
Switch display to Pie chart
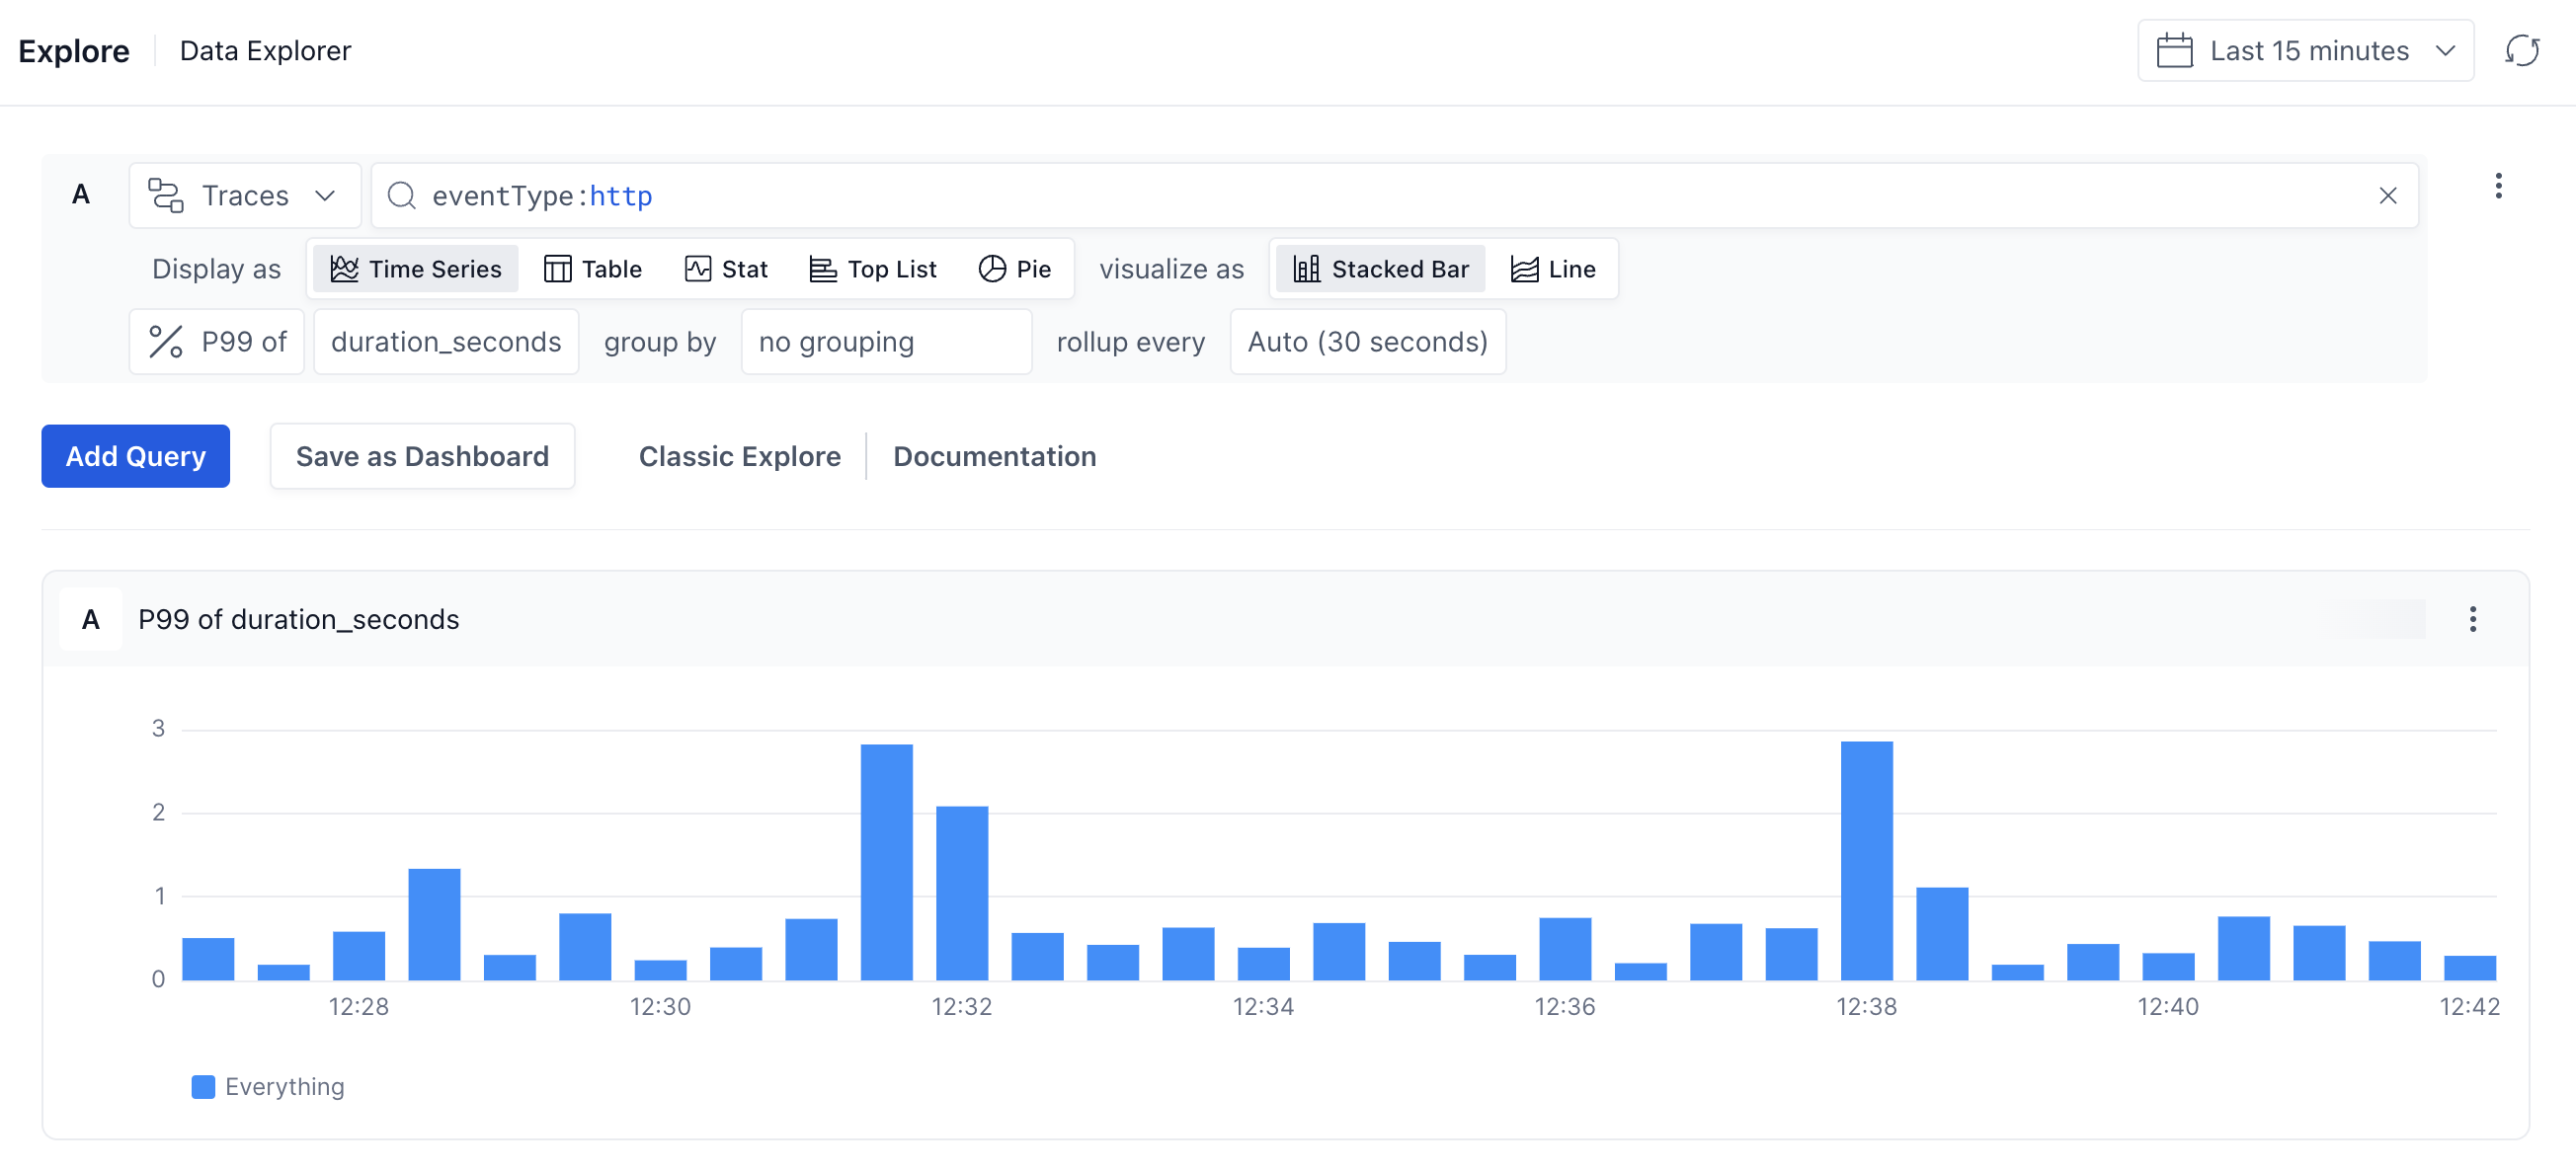tap(1014, 269)
